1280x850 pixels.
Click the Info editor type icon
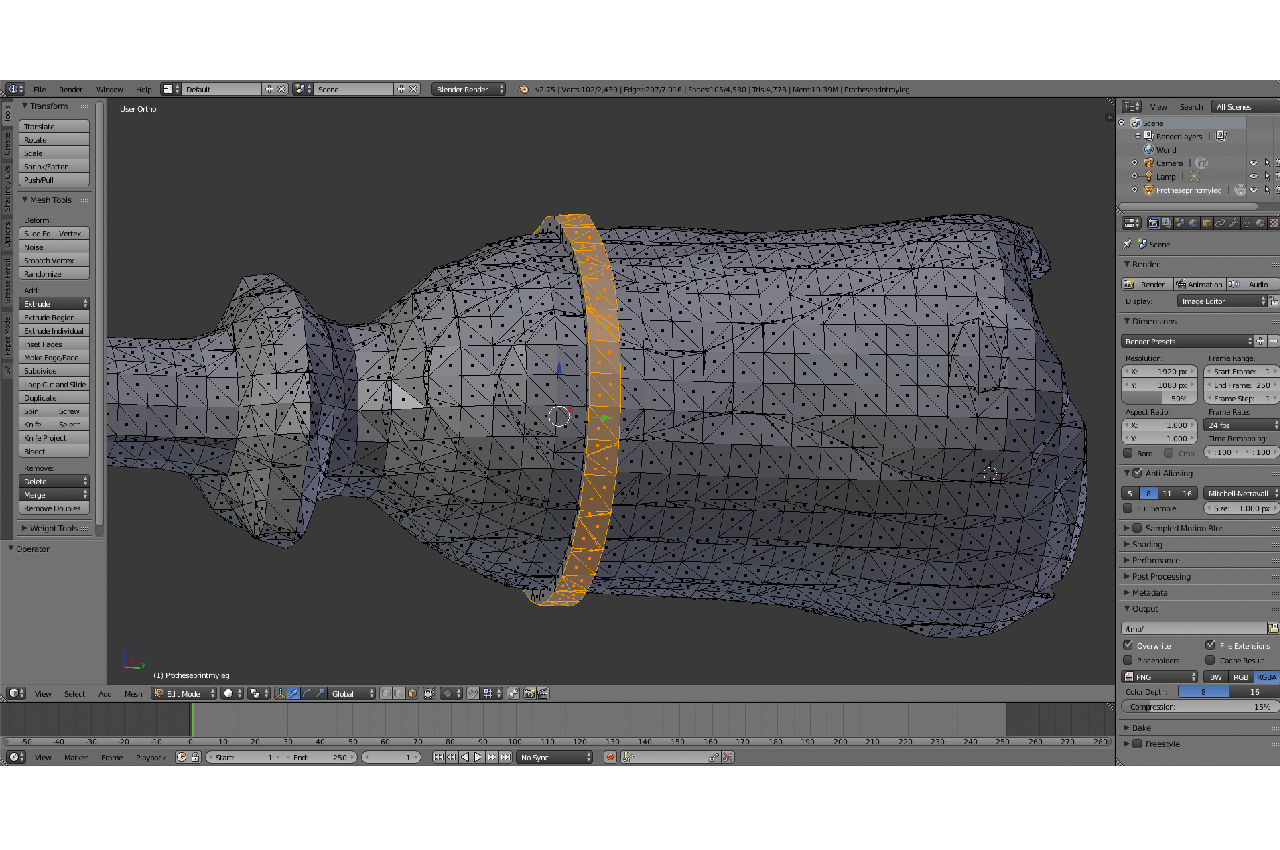coord(15,89)
